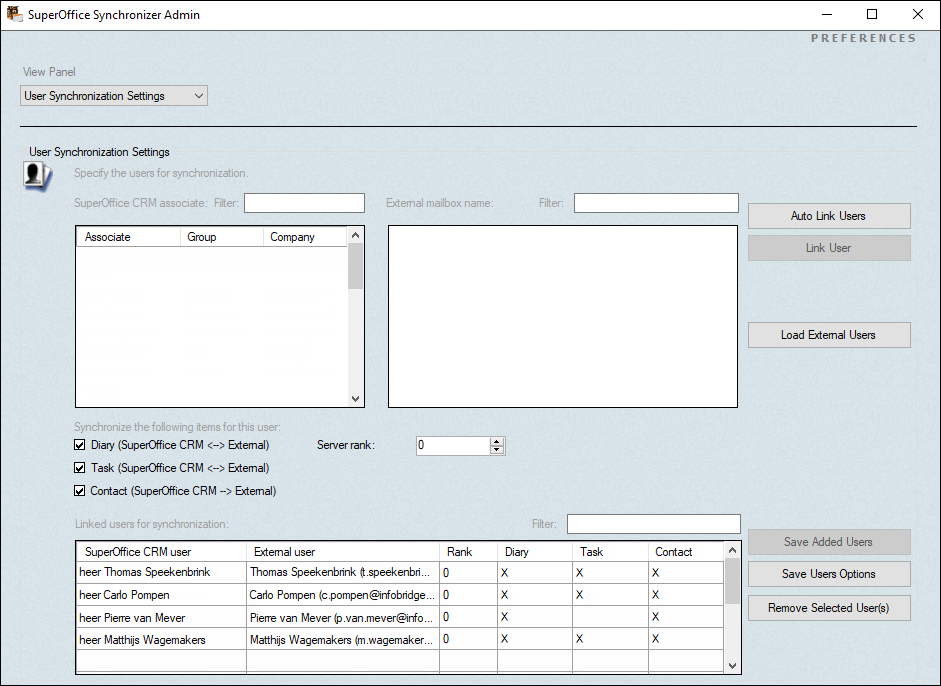
Task: Click the linked users scroll down arrow
Action: click(732, 665)
